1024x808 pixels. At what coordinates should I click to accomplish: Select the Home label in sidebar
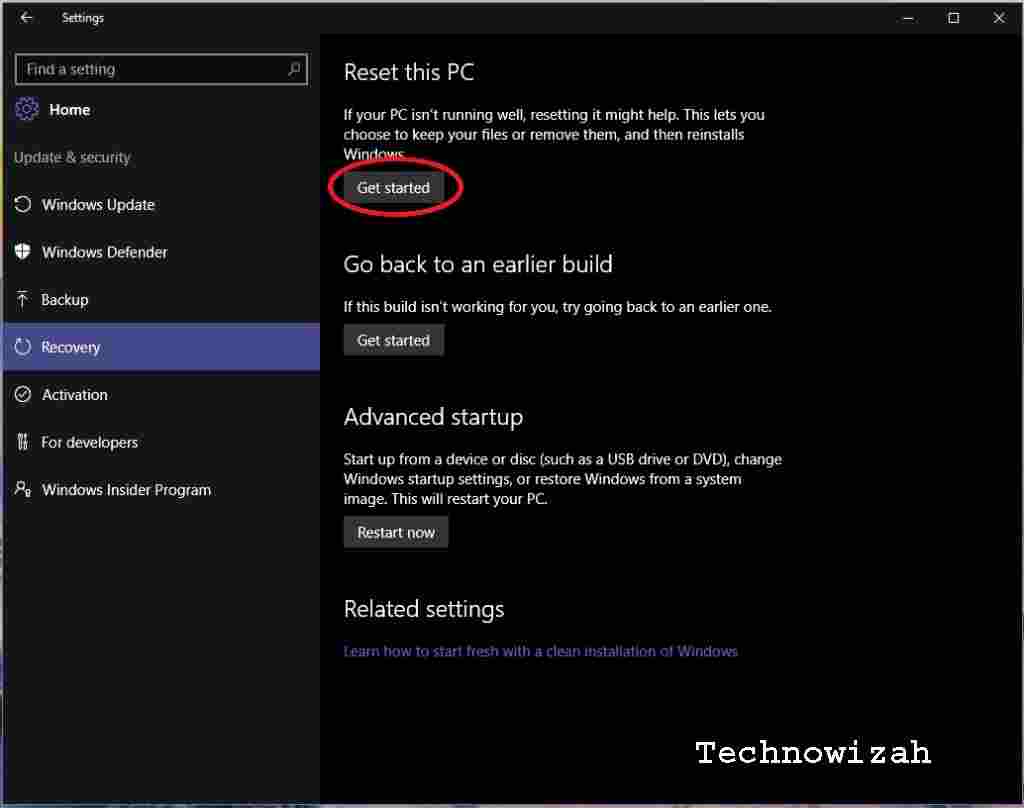[x=69, y=110]
